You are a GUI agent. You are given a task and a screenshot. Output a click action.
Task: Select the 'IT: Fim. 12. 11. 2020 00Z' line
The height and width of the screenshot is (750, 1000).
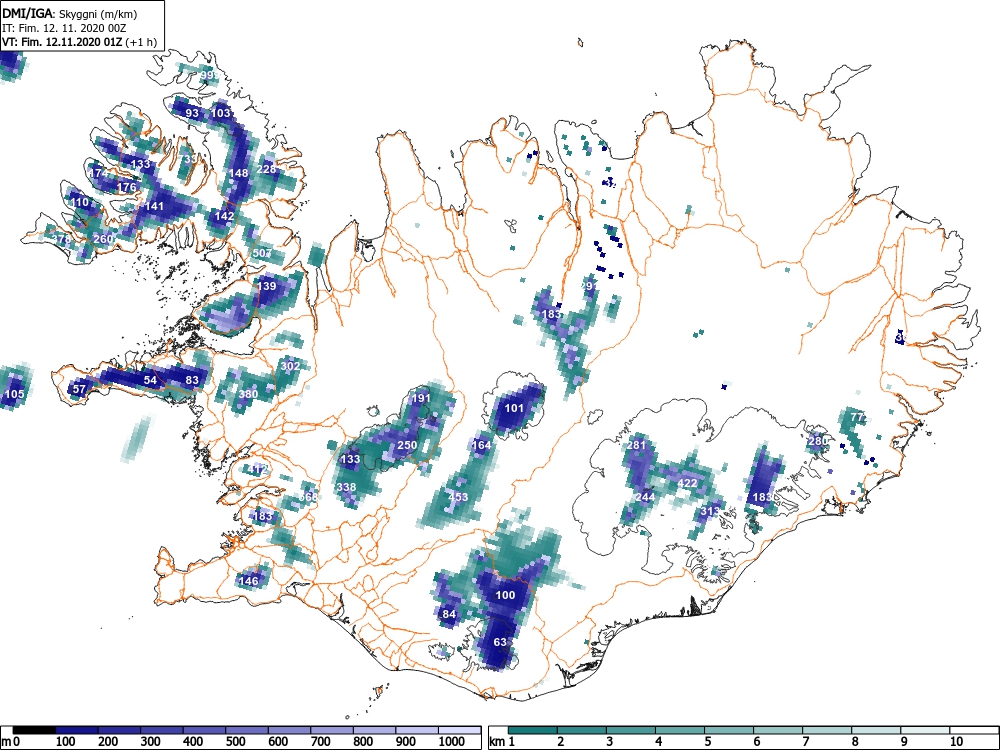(64, 28)
